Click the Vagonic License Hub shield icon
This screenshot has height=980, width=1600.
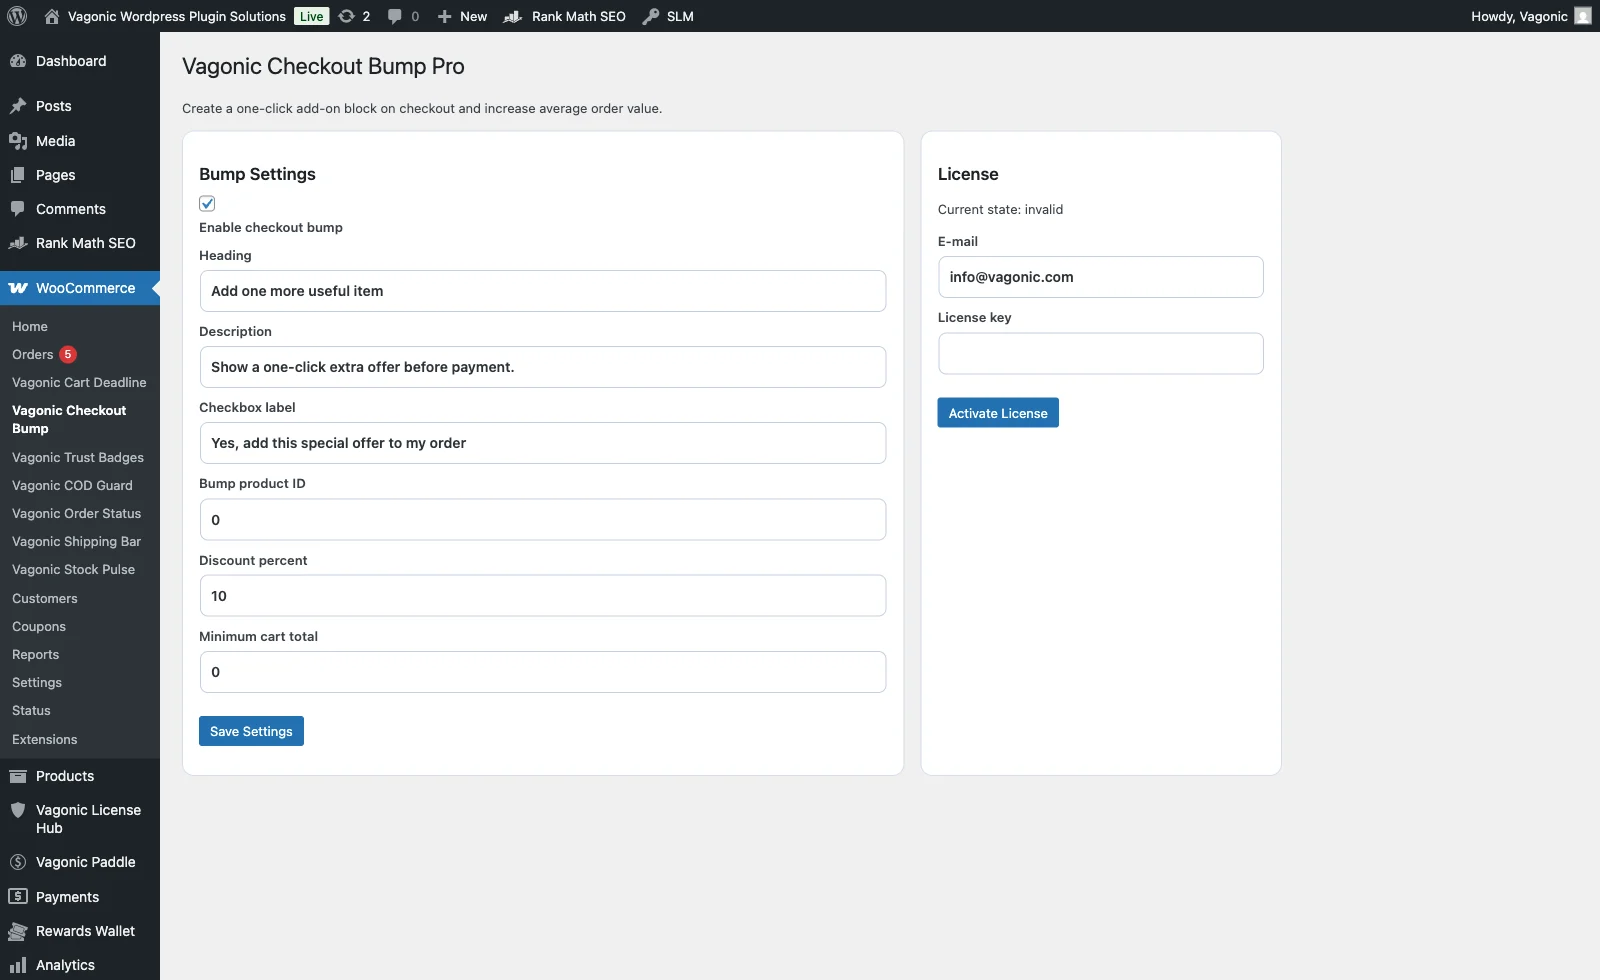pos(18,810)
